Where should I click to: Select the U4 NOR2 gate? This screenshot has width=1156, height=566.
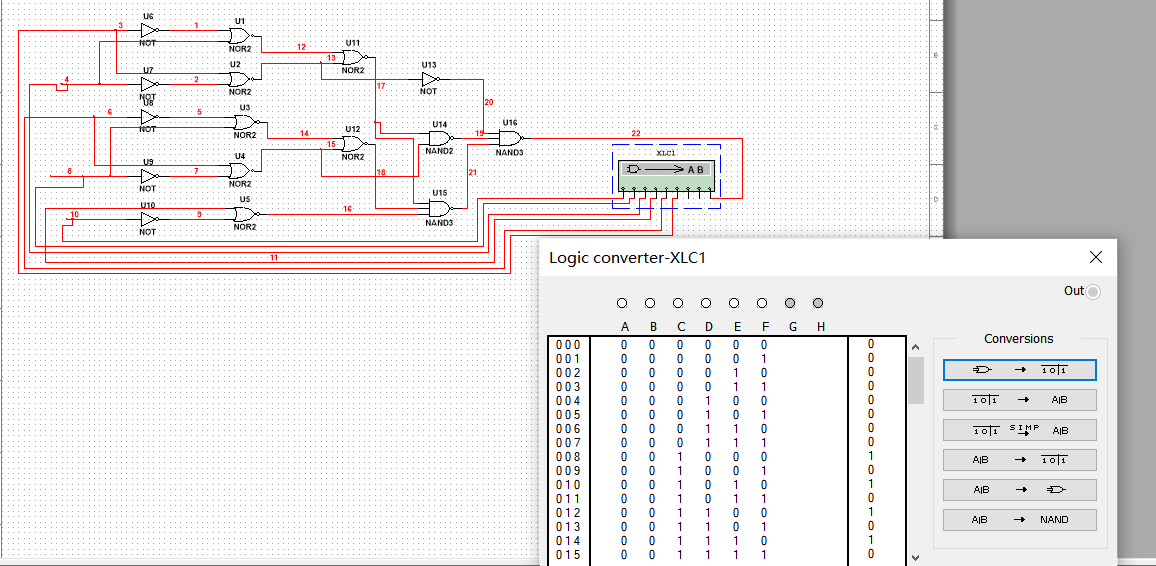(x=240, y=170)
